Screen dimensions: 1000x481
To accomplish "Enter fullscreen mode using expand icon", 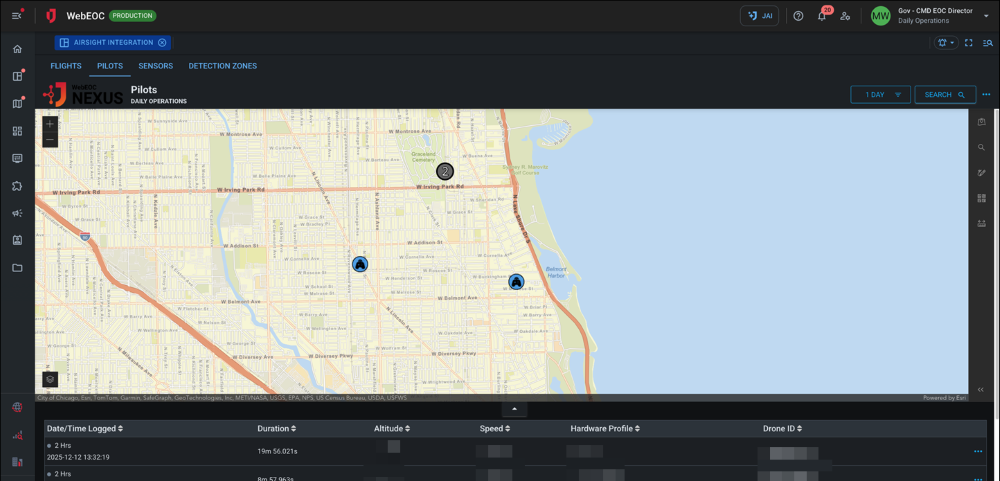I will [x=969, y=43].
